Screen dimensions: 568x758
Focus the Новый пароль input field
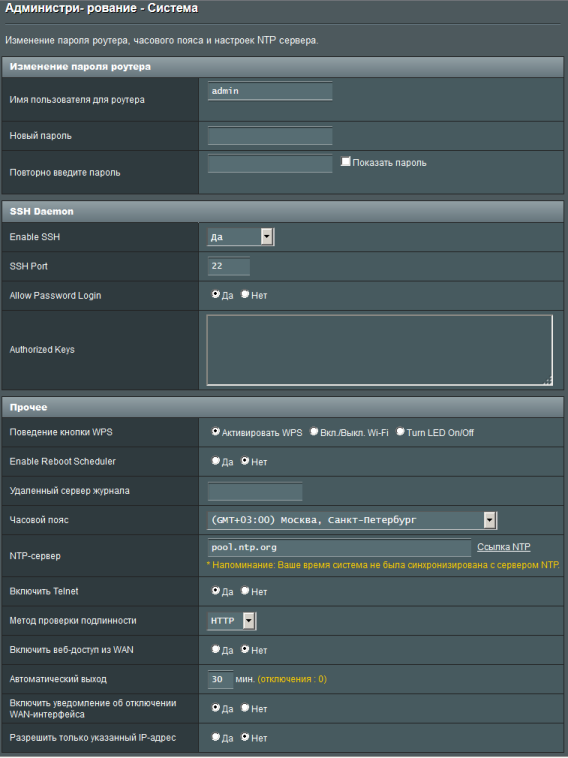click(270, 135)
